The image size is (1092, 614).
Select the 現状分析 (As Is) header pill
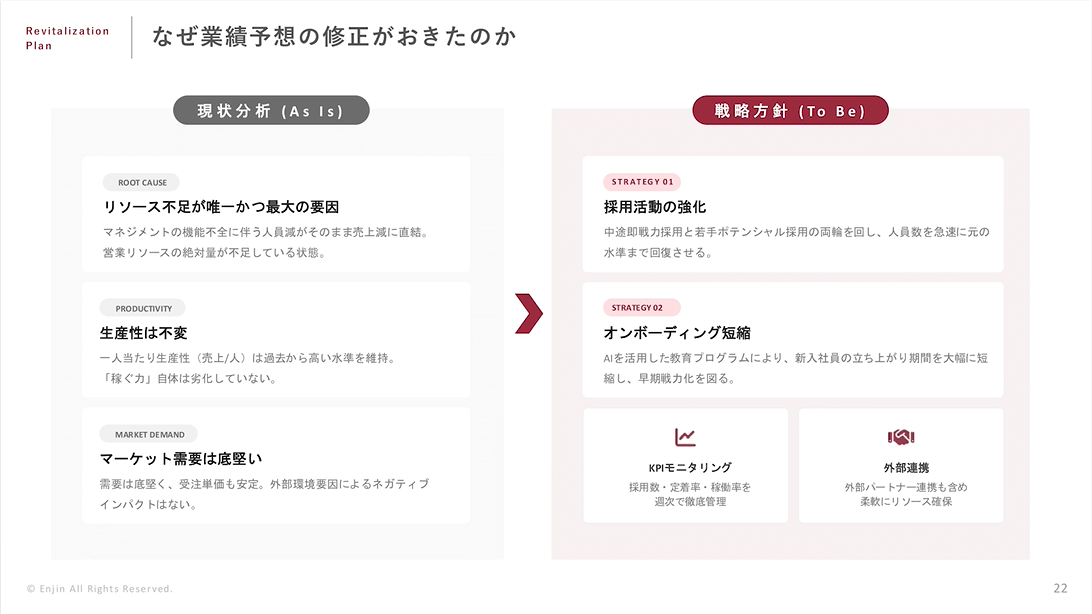[x=271, y=111]
